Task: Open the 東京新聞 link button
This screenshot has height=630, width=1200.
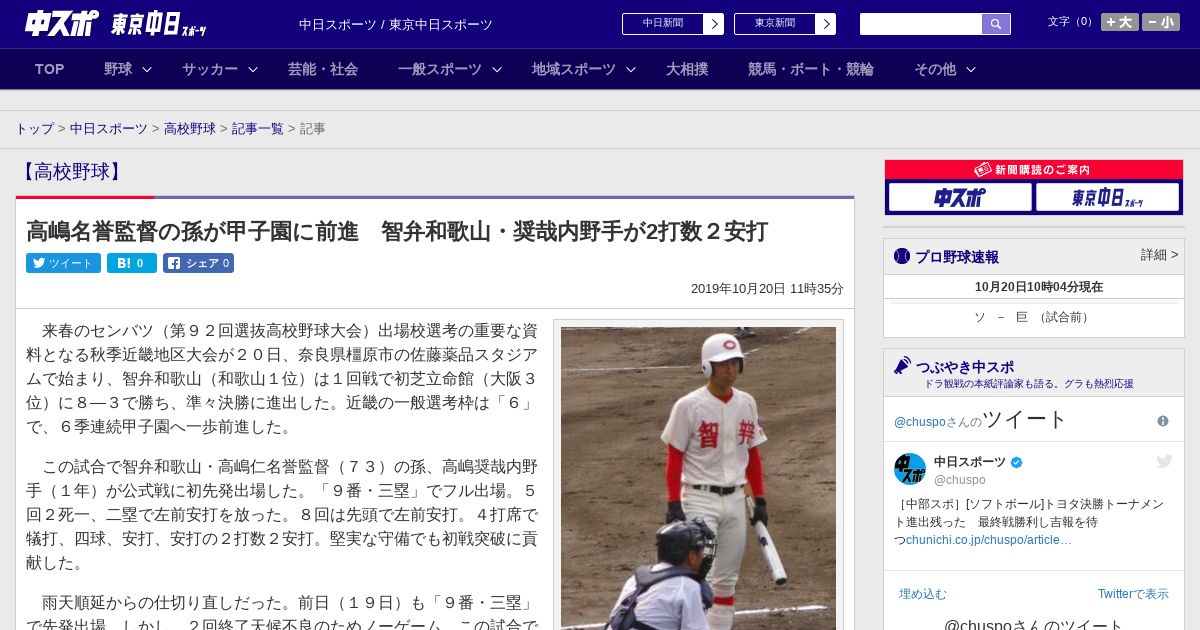Action: (x=785, y=24)
